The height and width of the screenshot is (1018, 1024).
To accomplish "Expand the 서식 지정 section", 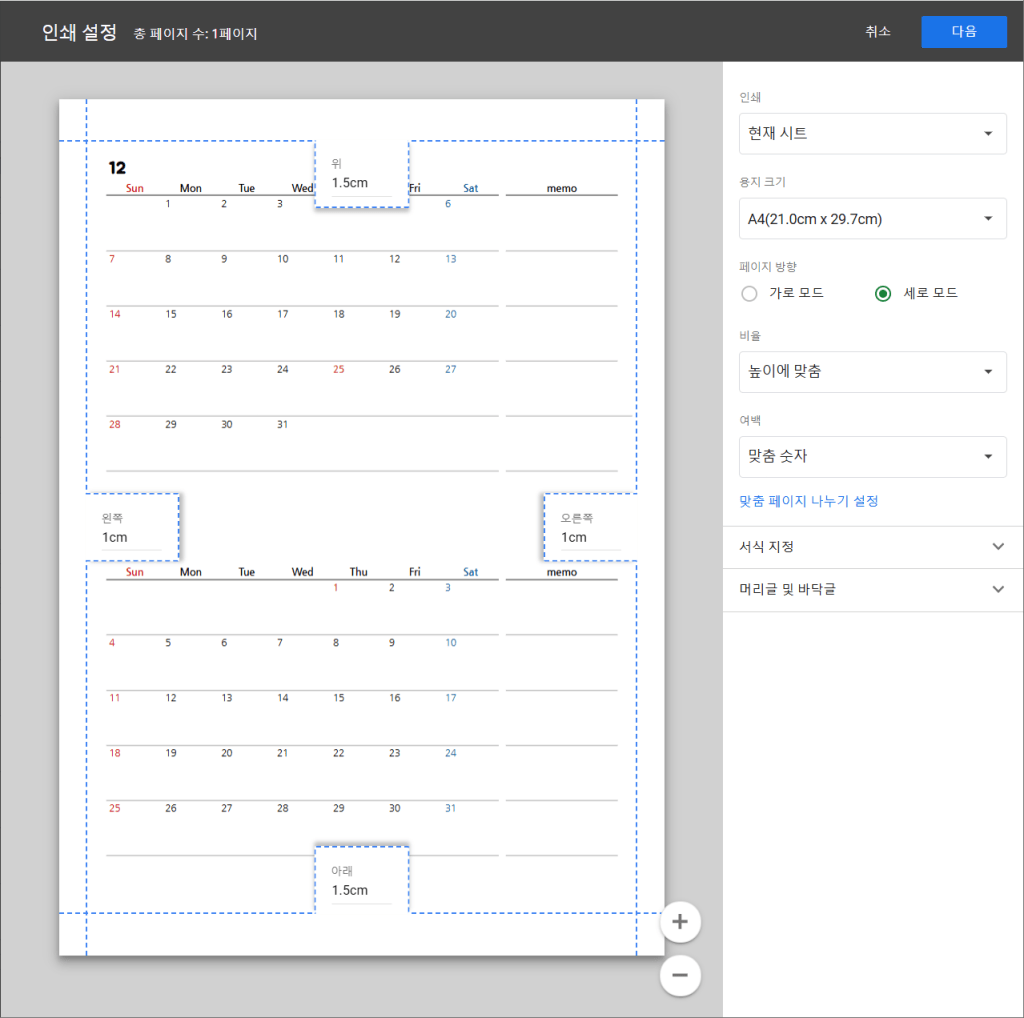I will tap(872, 547).
